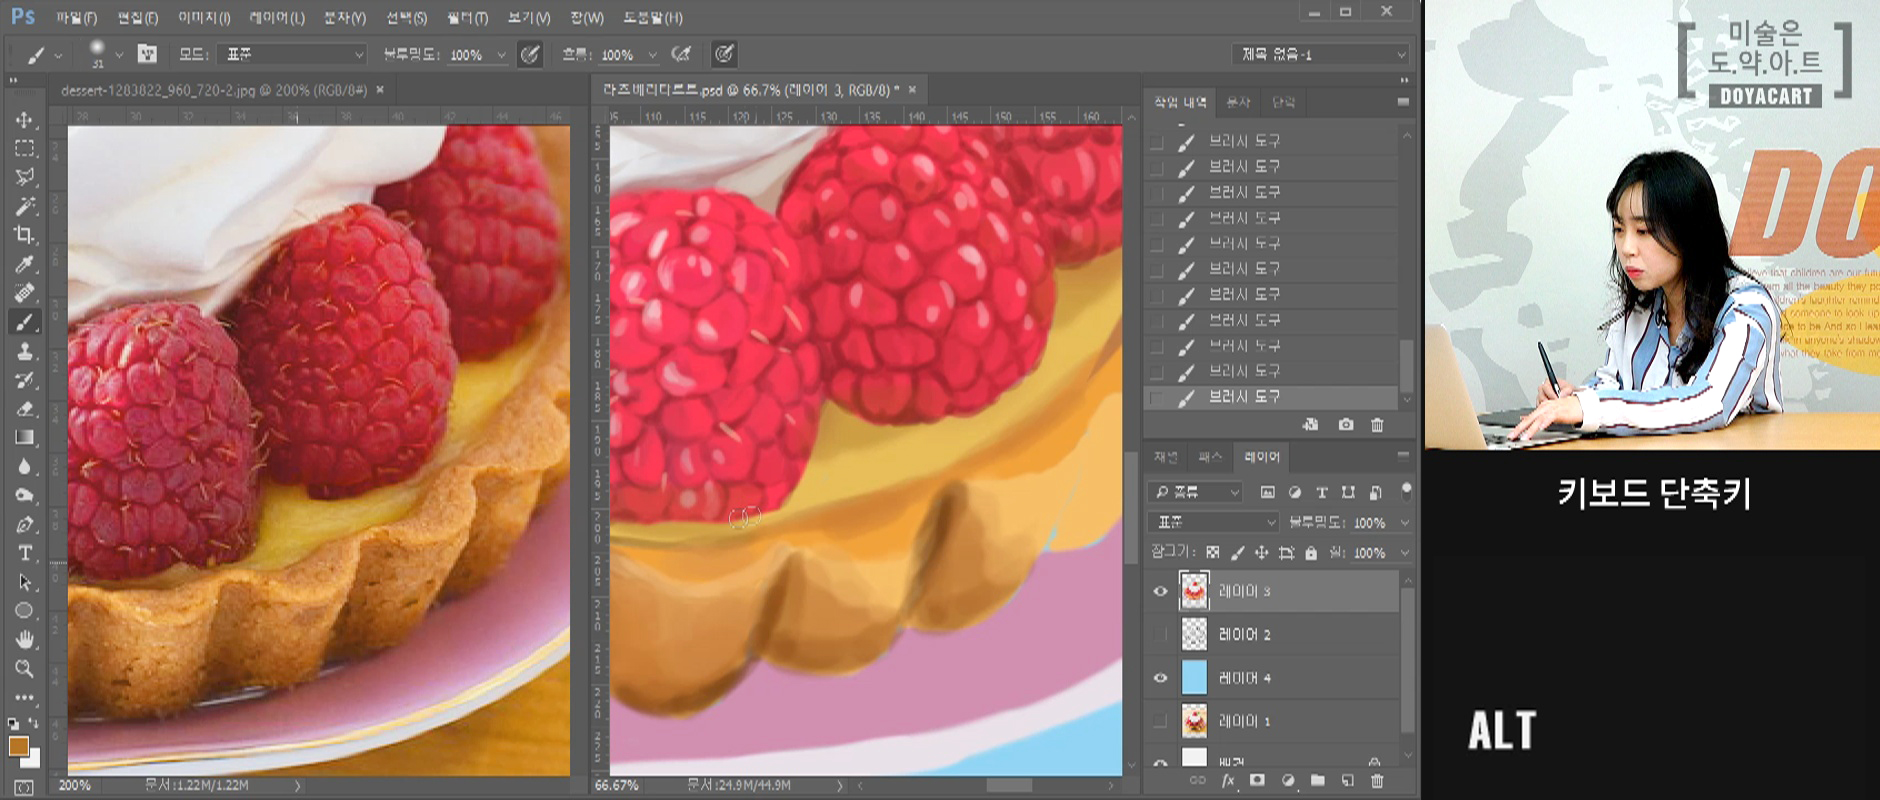Select the Blur tool
The image size is (1880, 800).
click(x=24, y=466)
